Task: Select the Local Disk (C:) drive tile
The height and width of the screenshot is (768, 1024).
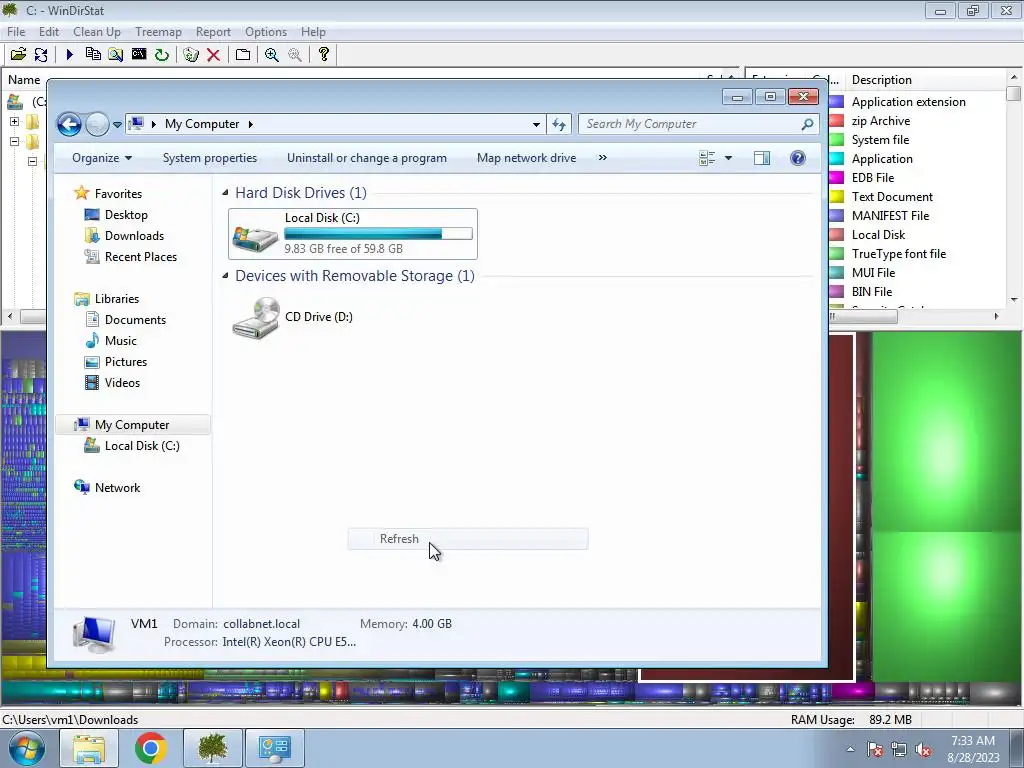Action: (353, 234)
